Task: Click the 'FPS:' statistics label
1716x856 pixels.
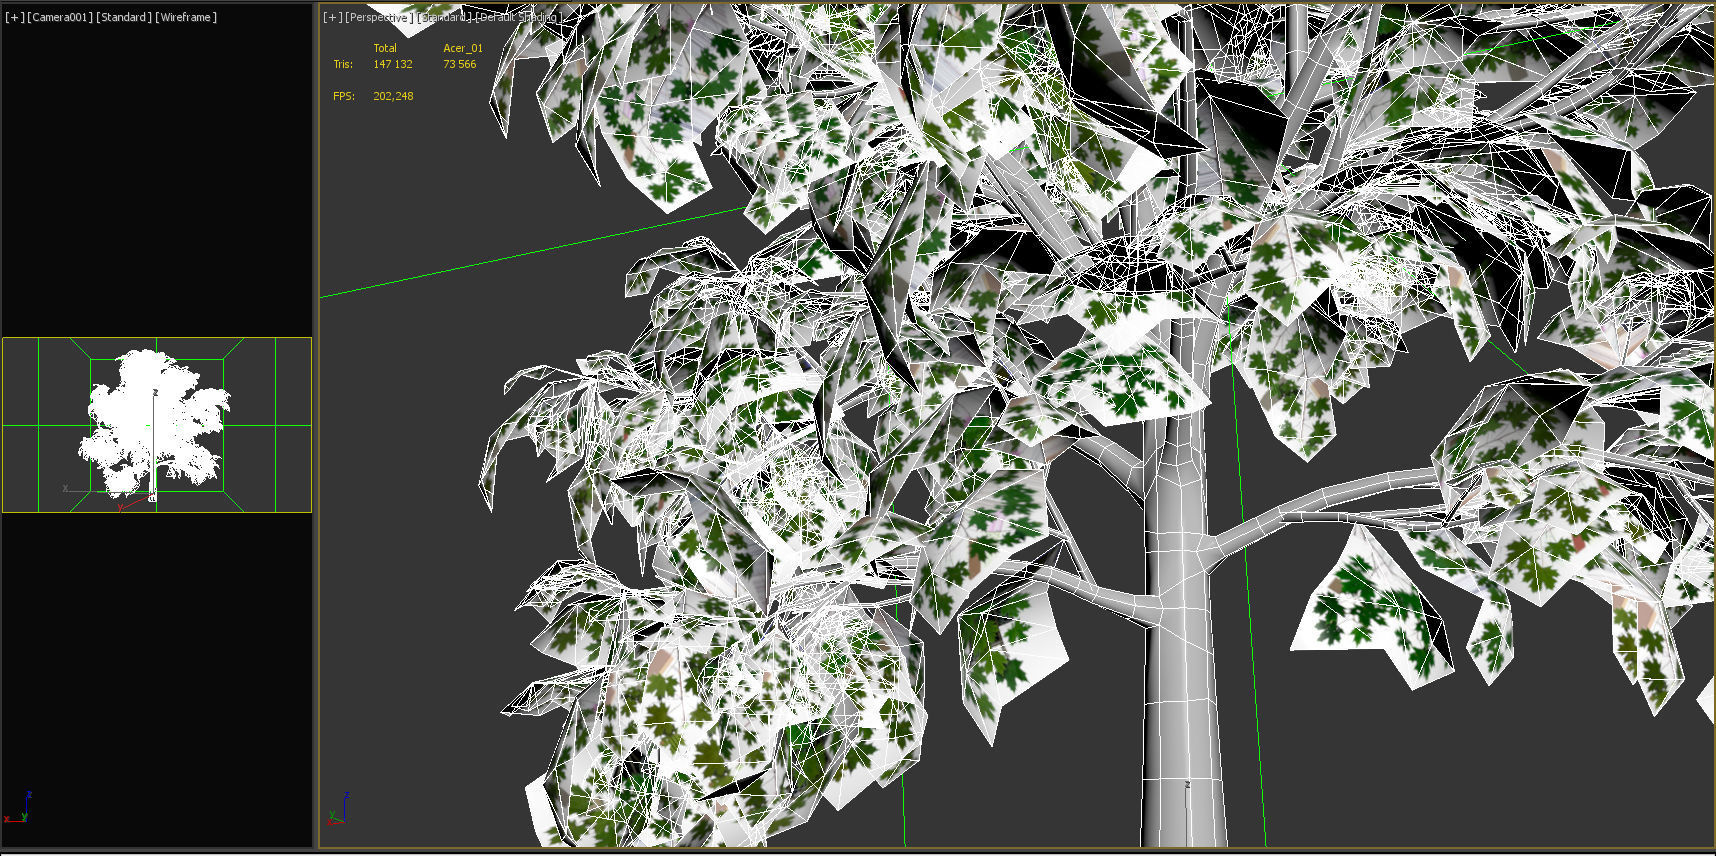Action: pyautogui.click(x=344, y=96)
